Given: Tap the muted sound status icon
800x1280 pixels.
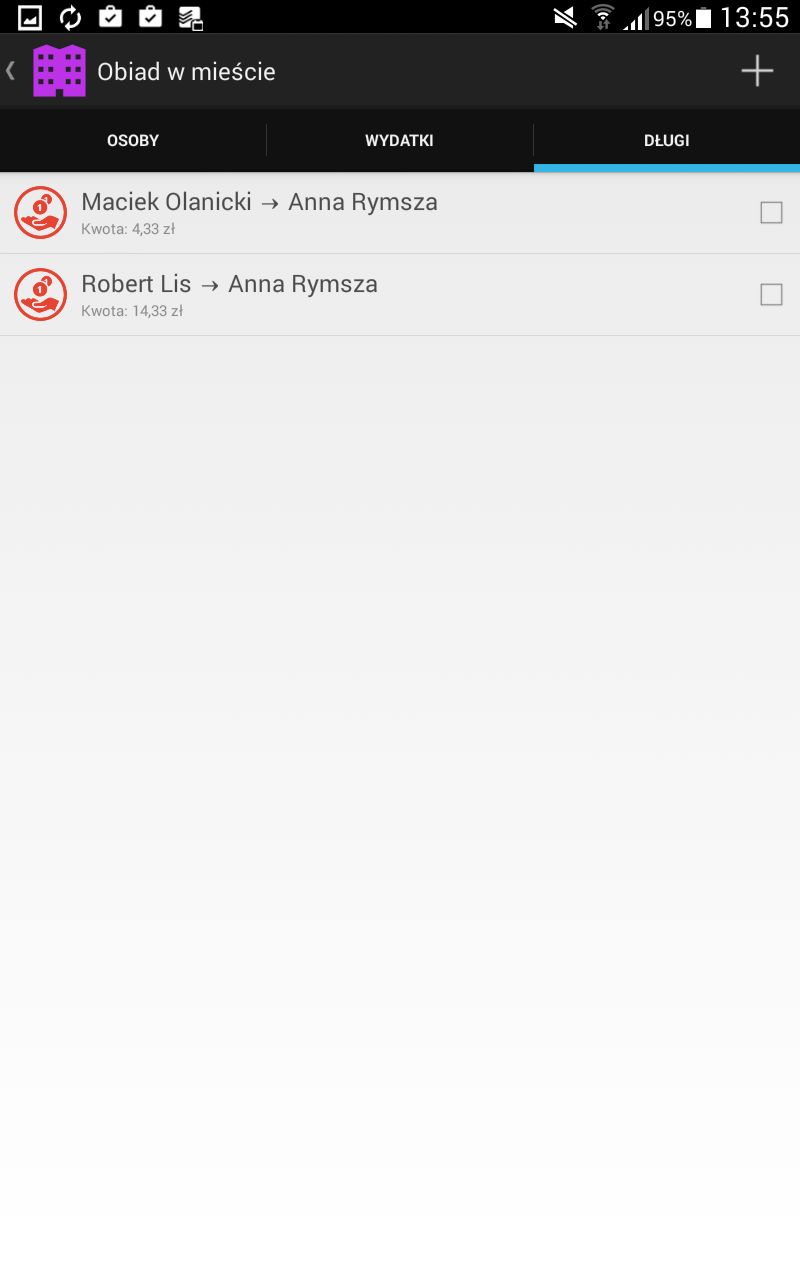Looking at the screenshot, I should coord(565,17).
